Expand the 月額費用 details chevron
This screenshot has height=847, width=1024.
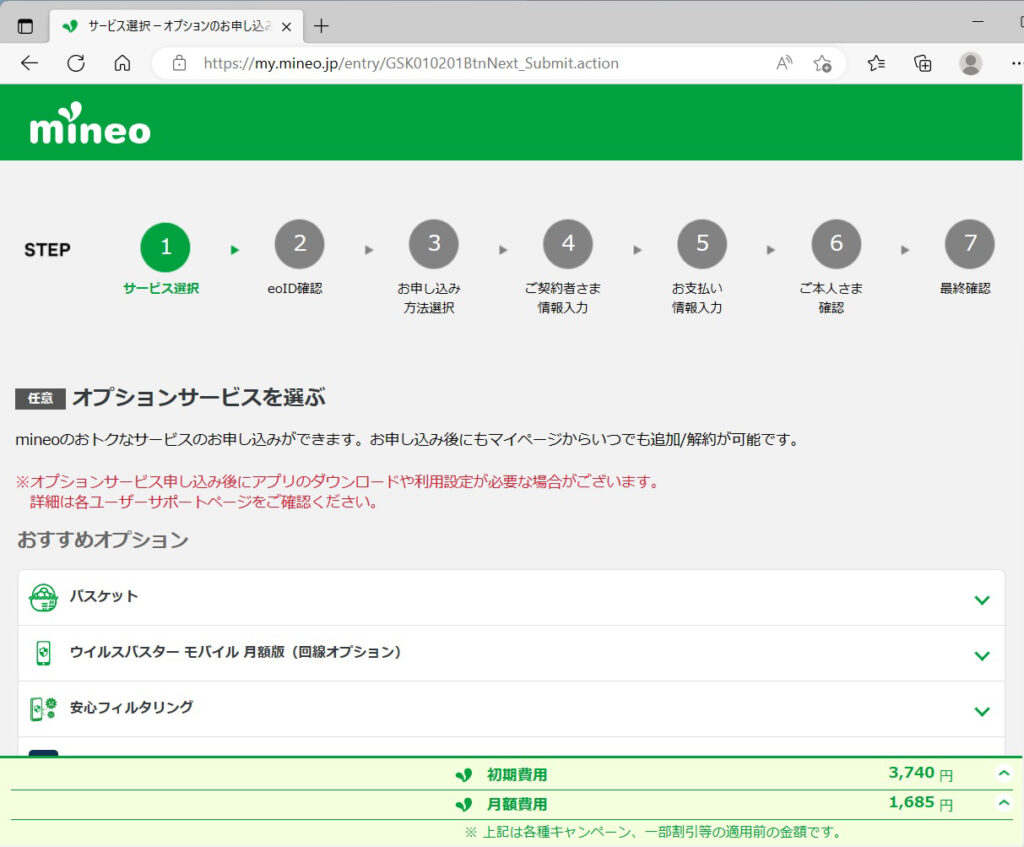point(1004,803)
